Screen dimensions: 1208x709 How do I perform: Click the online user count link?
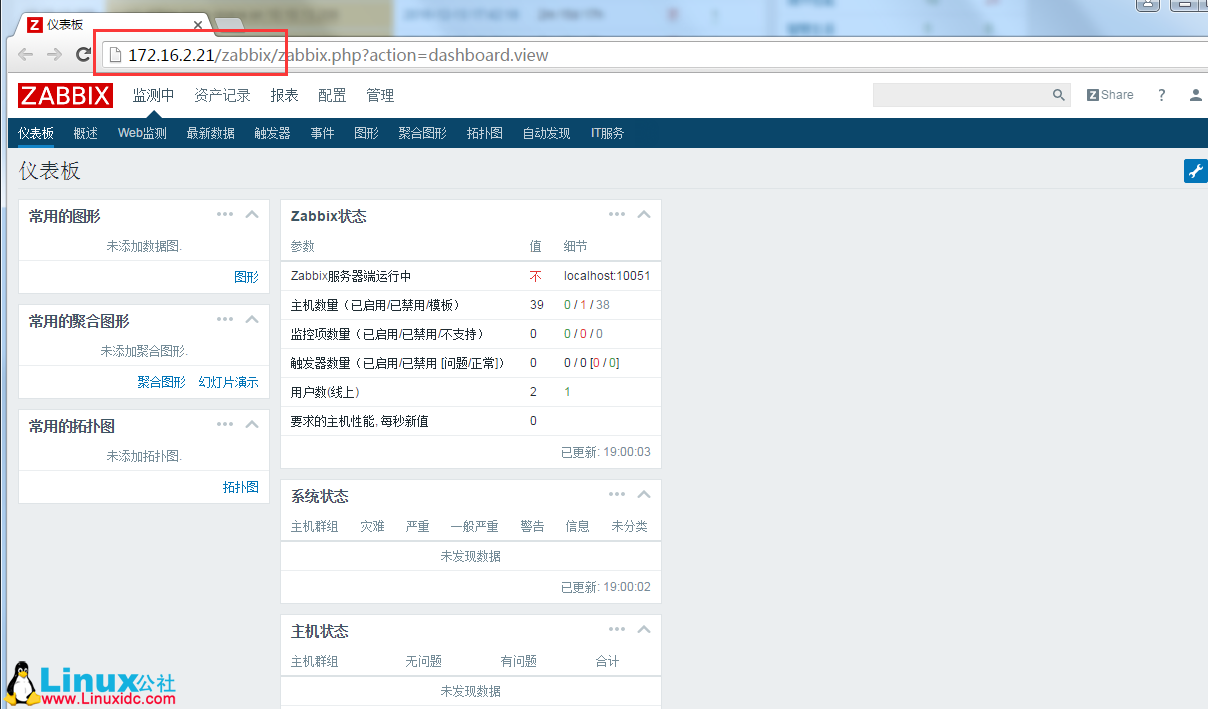click(567, 391)
